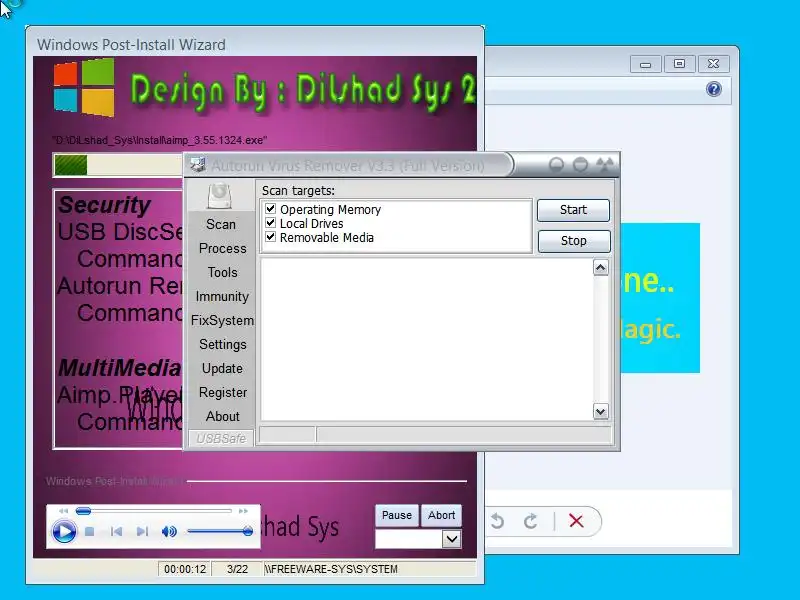
Task: Click the \\FREEWARE-SYS\SYSTEM status text
Action: 331,569
